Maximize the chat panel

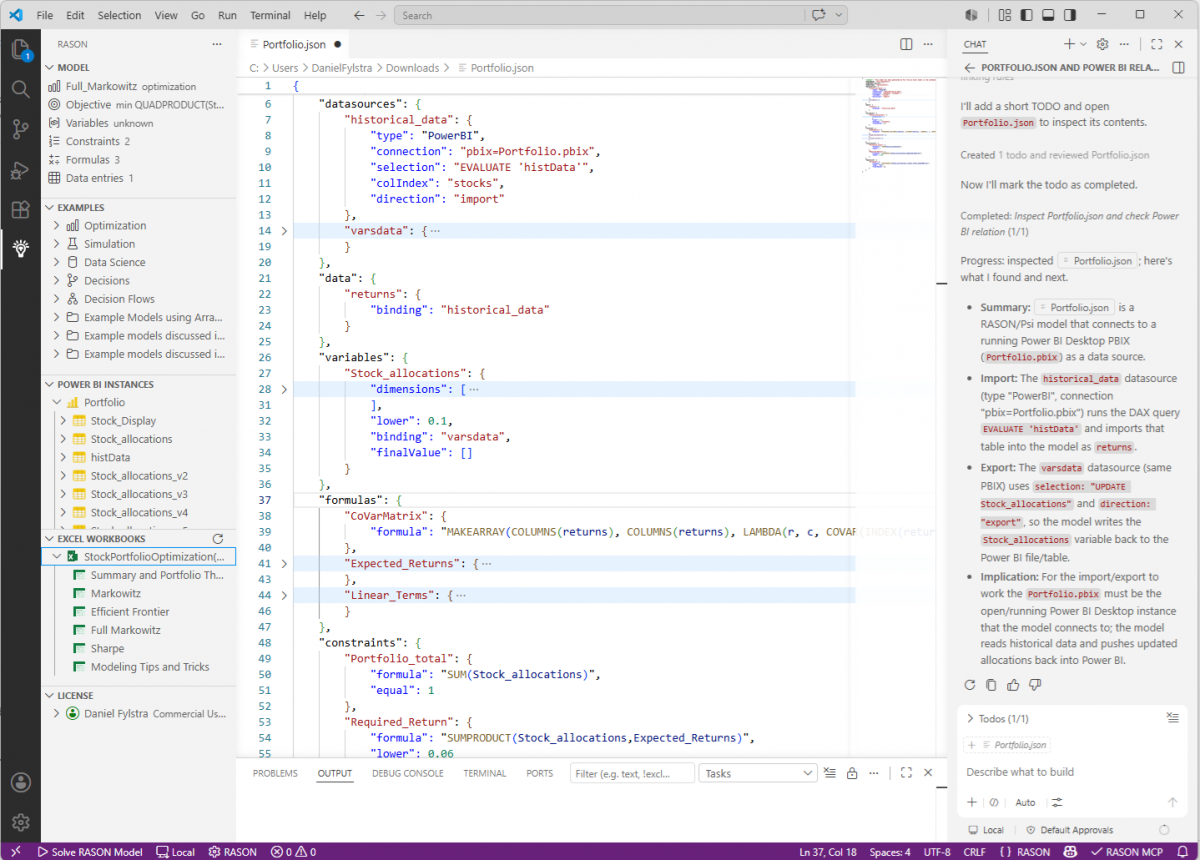1157,44
